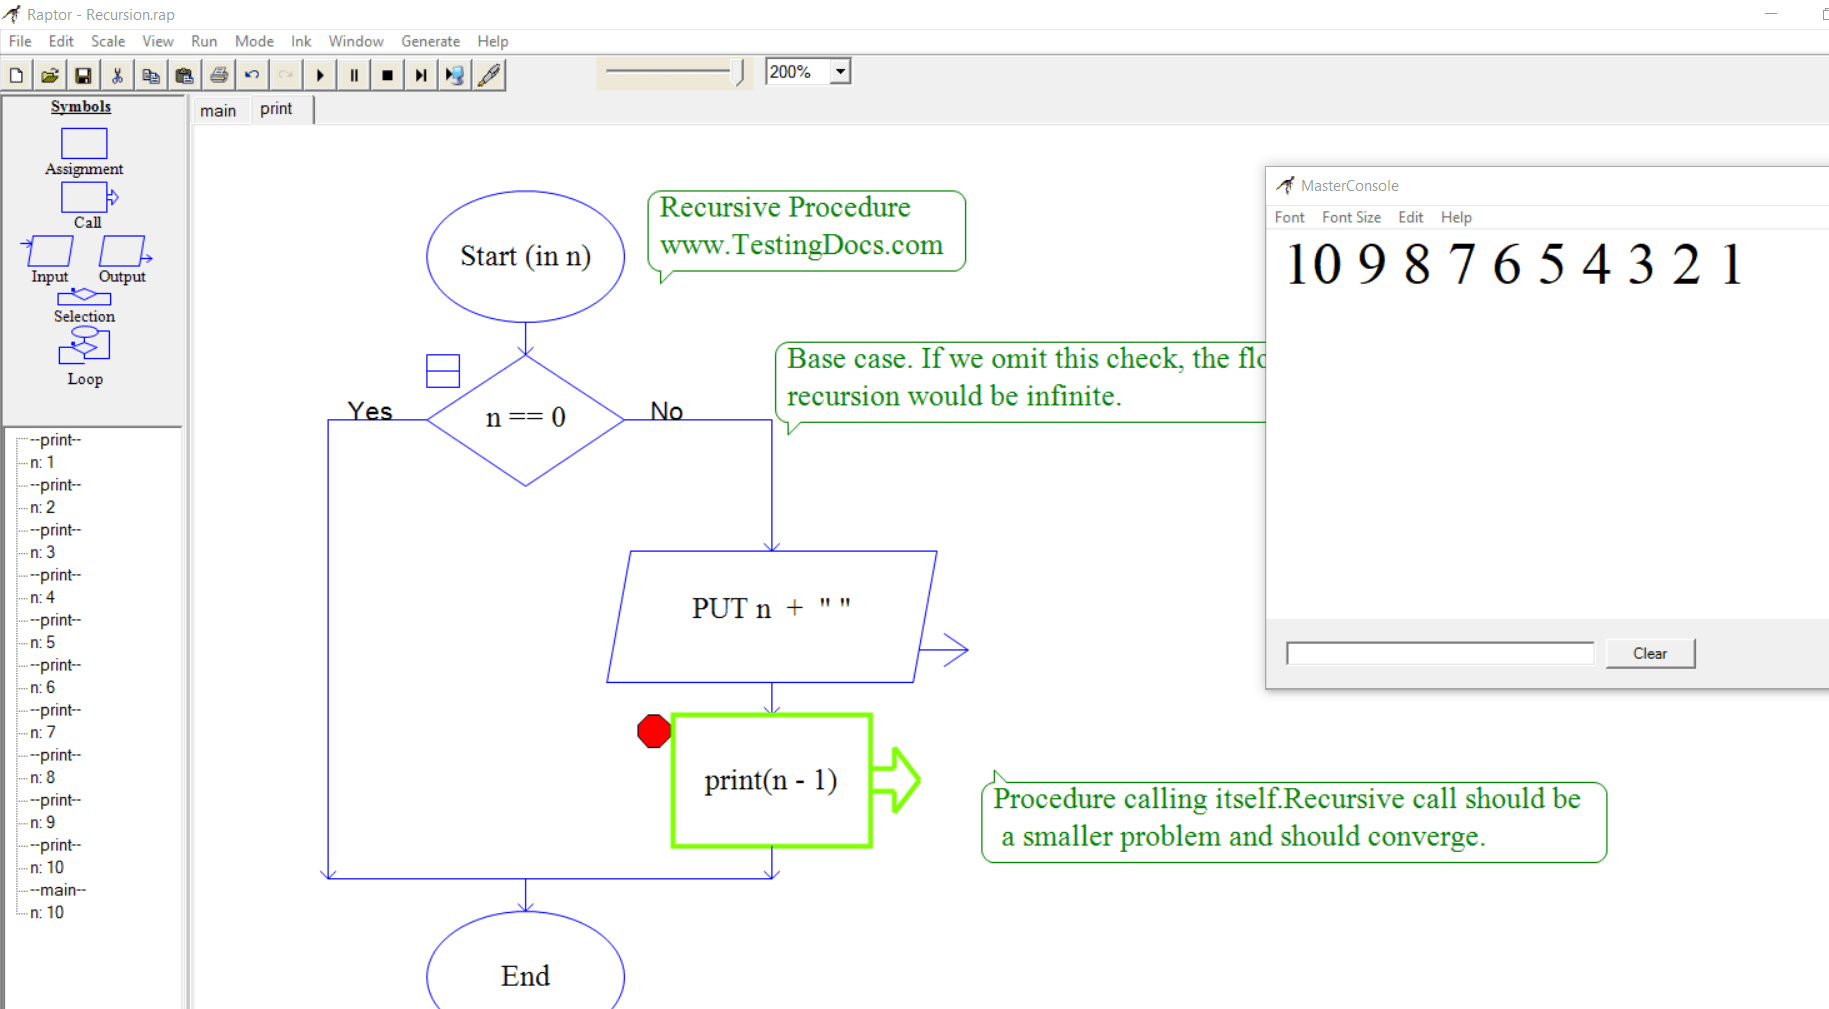The height and width of the screenshot is (1009, 1829).
Task: Select the Loop symbol
Action: point(84,345)
